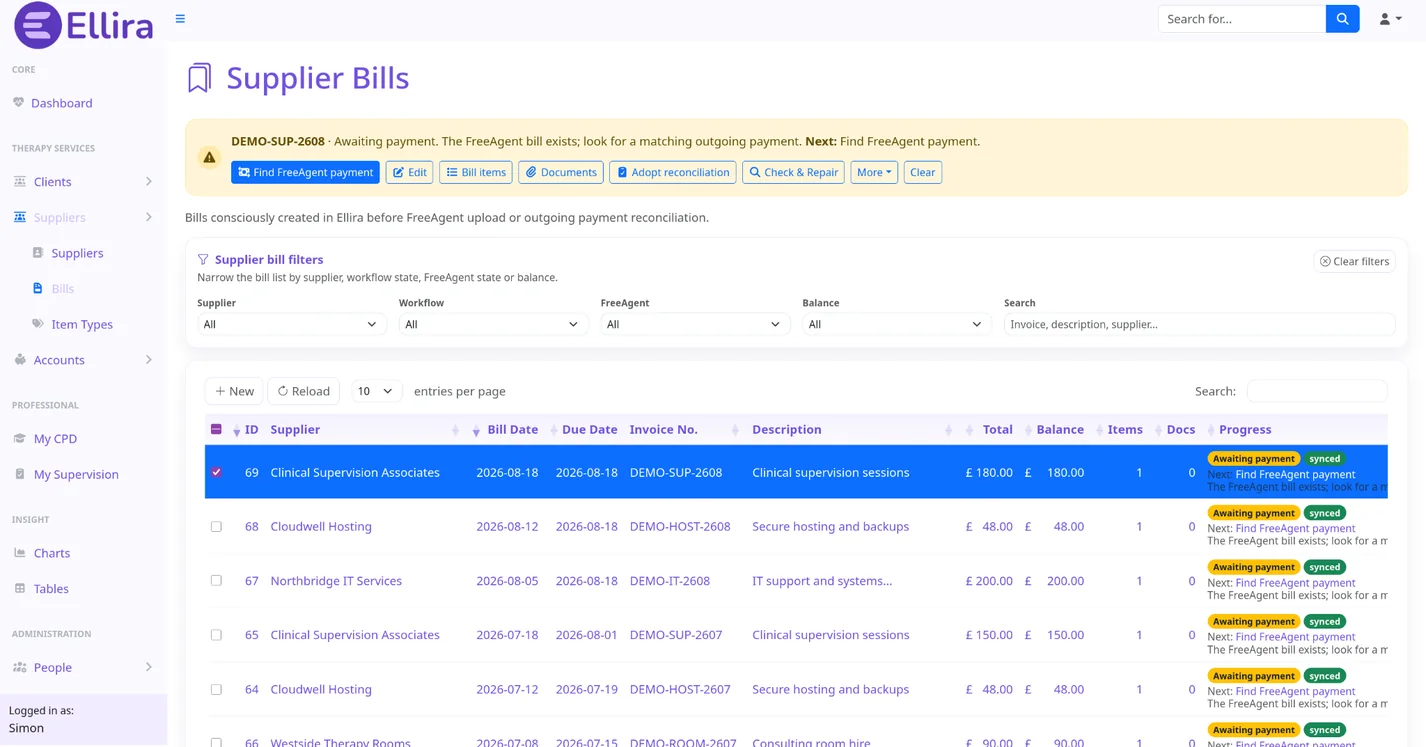This screenshot has height=747, width=1426.
Task: Click the Clients sidebar icon
Action: tap(19, 182)
